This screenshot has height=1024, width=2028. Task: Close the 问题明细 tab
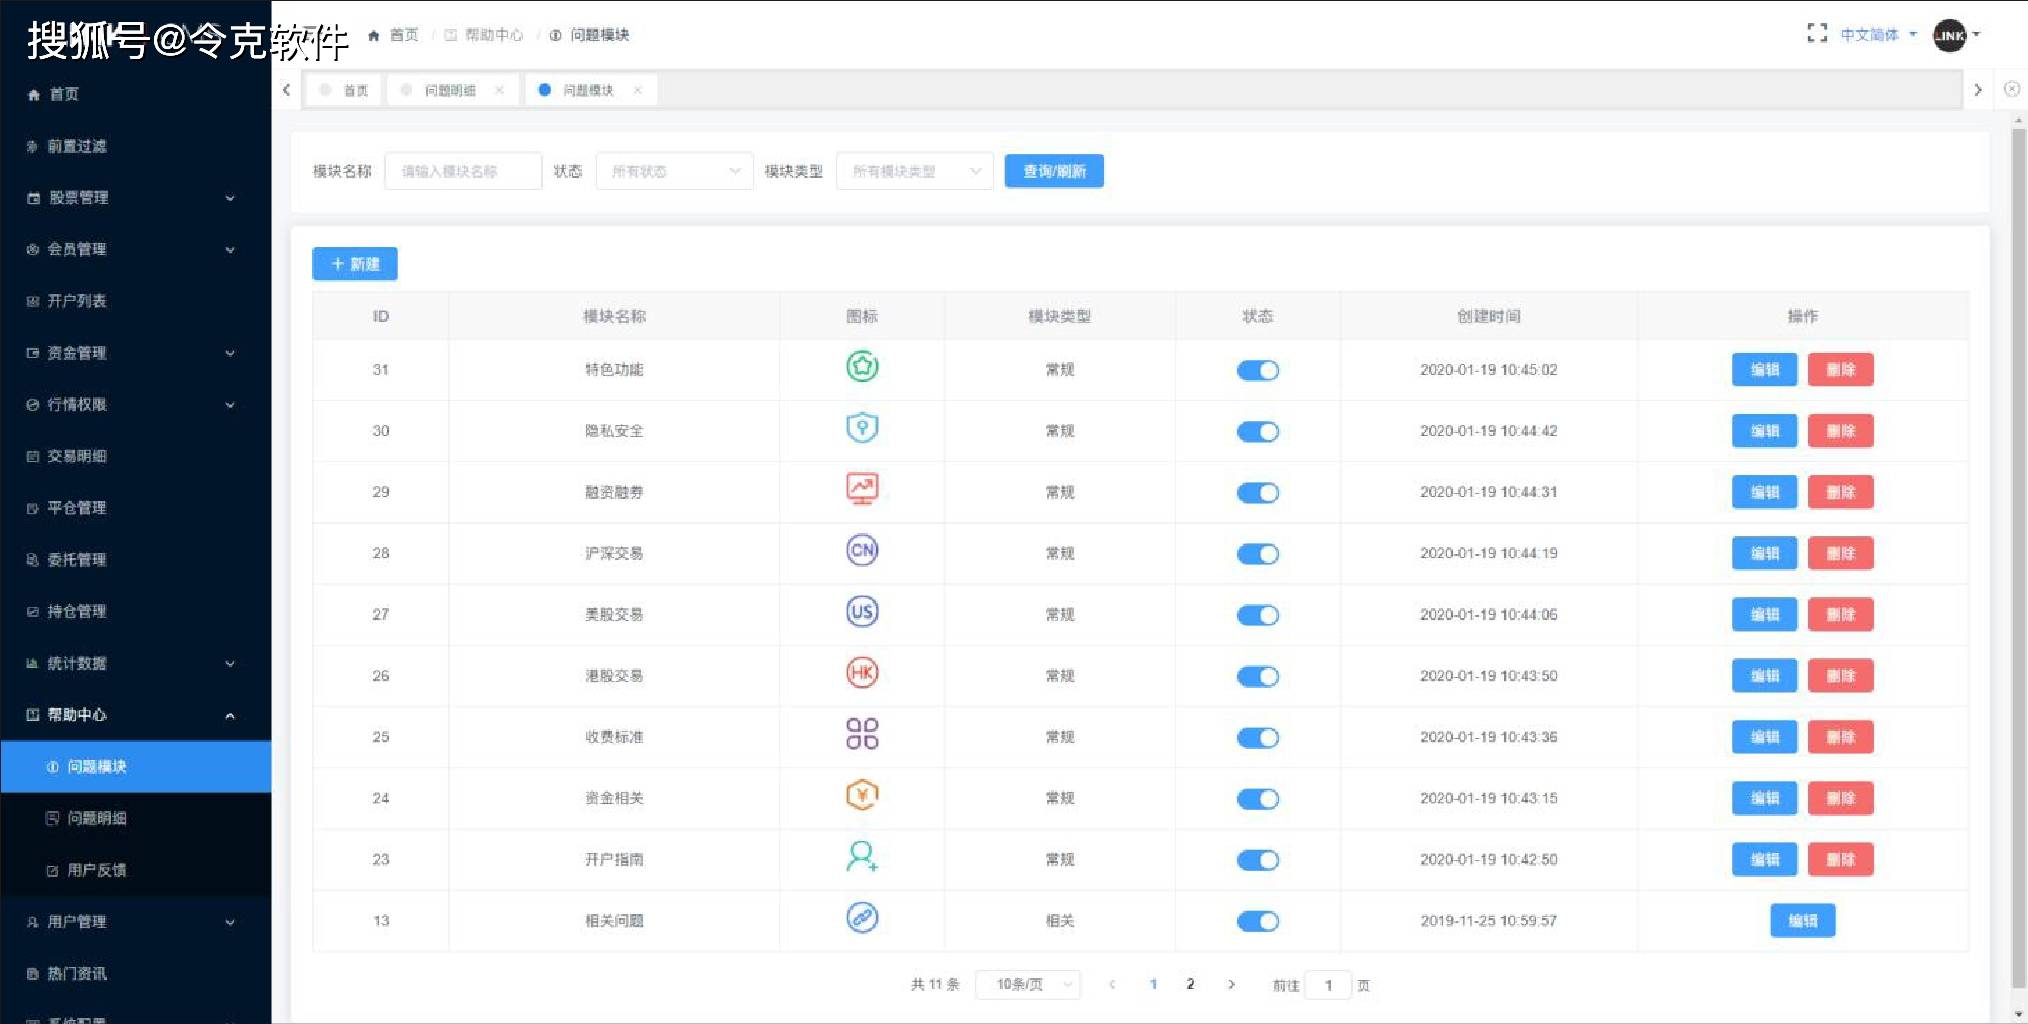coord(500,90)
